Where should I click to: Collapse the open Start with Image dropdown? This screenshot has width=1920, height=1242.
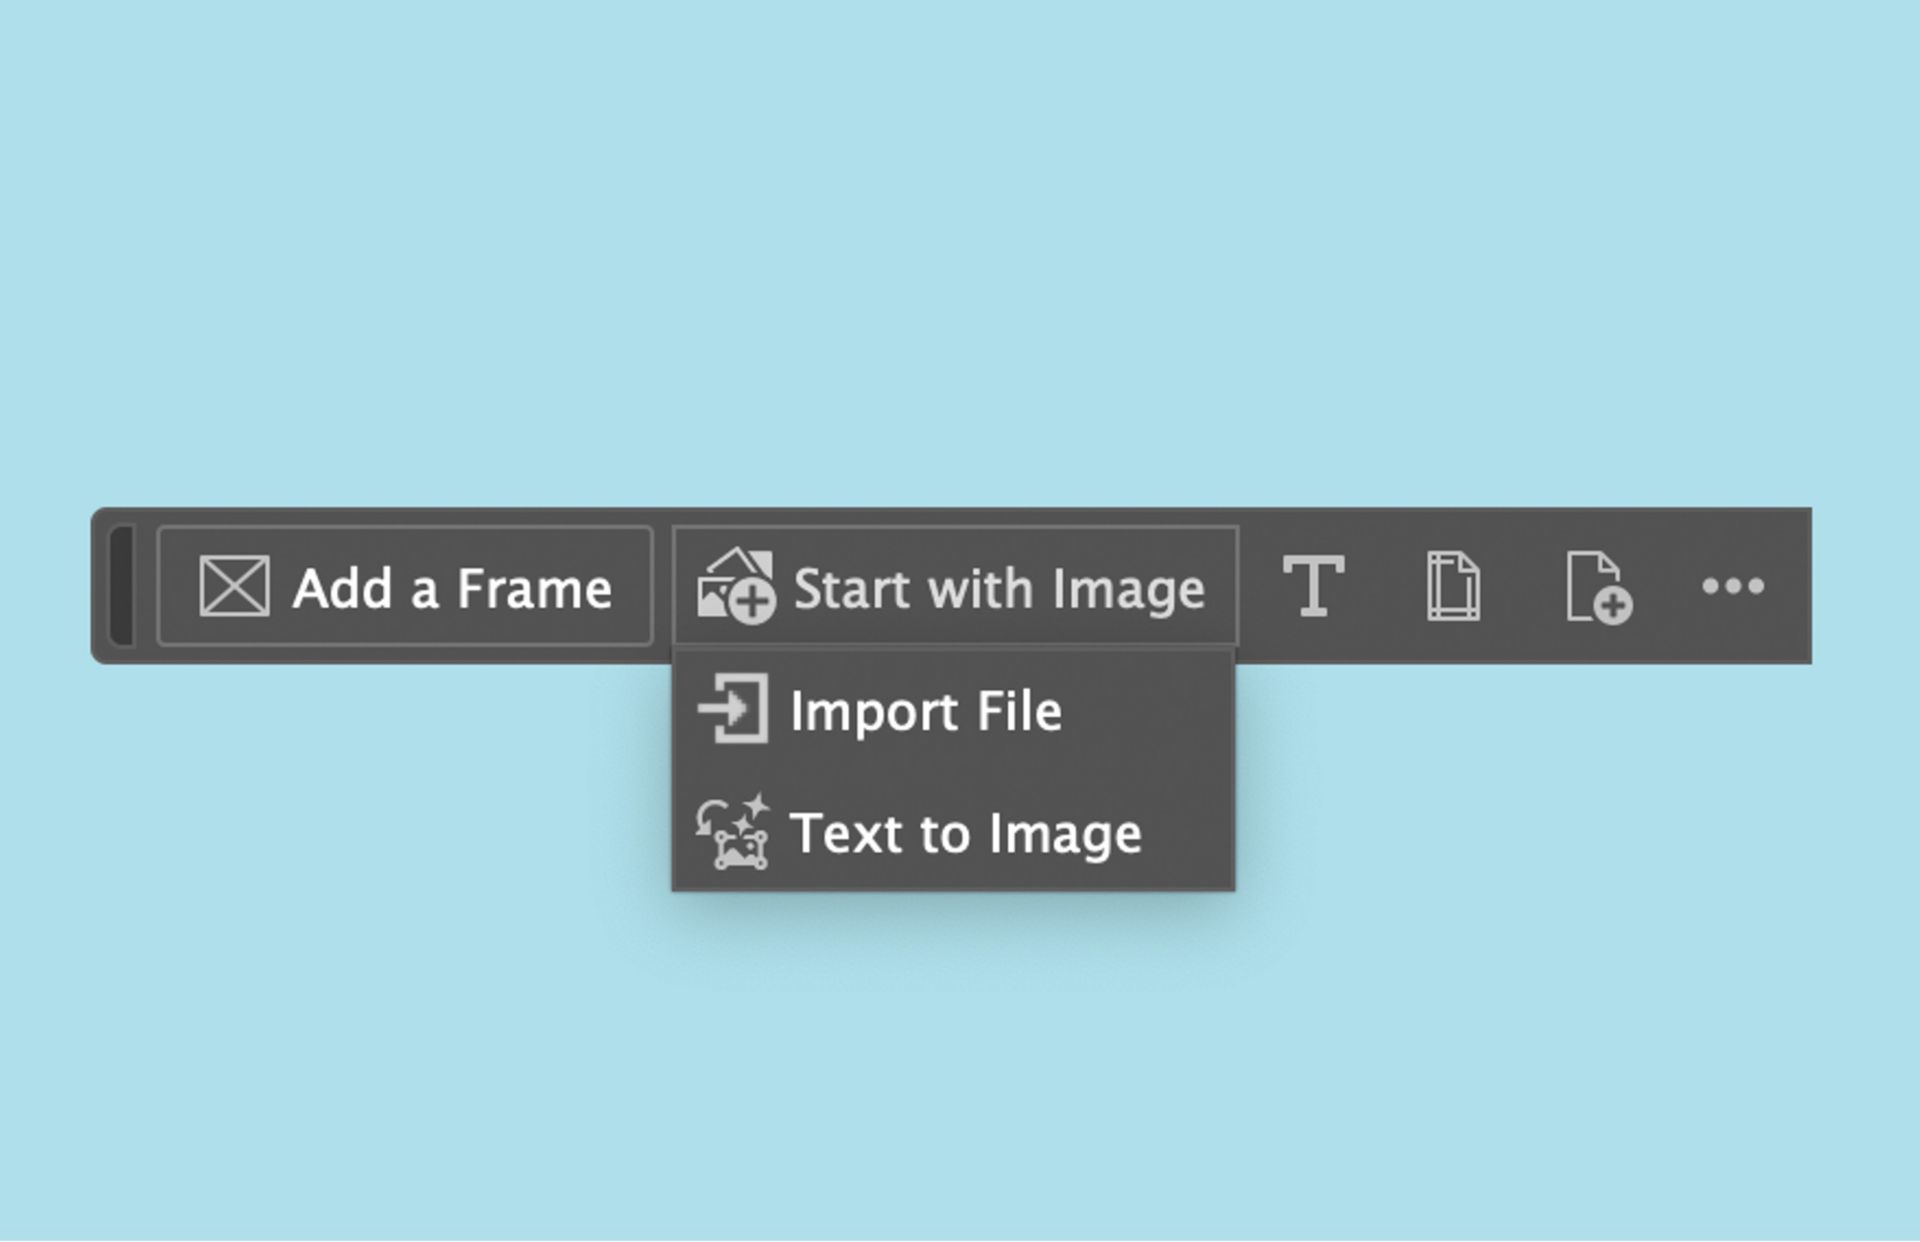[955, 588]
